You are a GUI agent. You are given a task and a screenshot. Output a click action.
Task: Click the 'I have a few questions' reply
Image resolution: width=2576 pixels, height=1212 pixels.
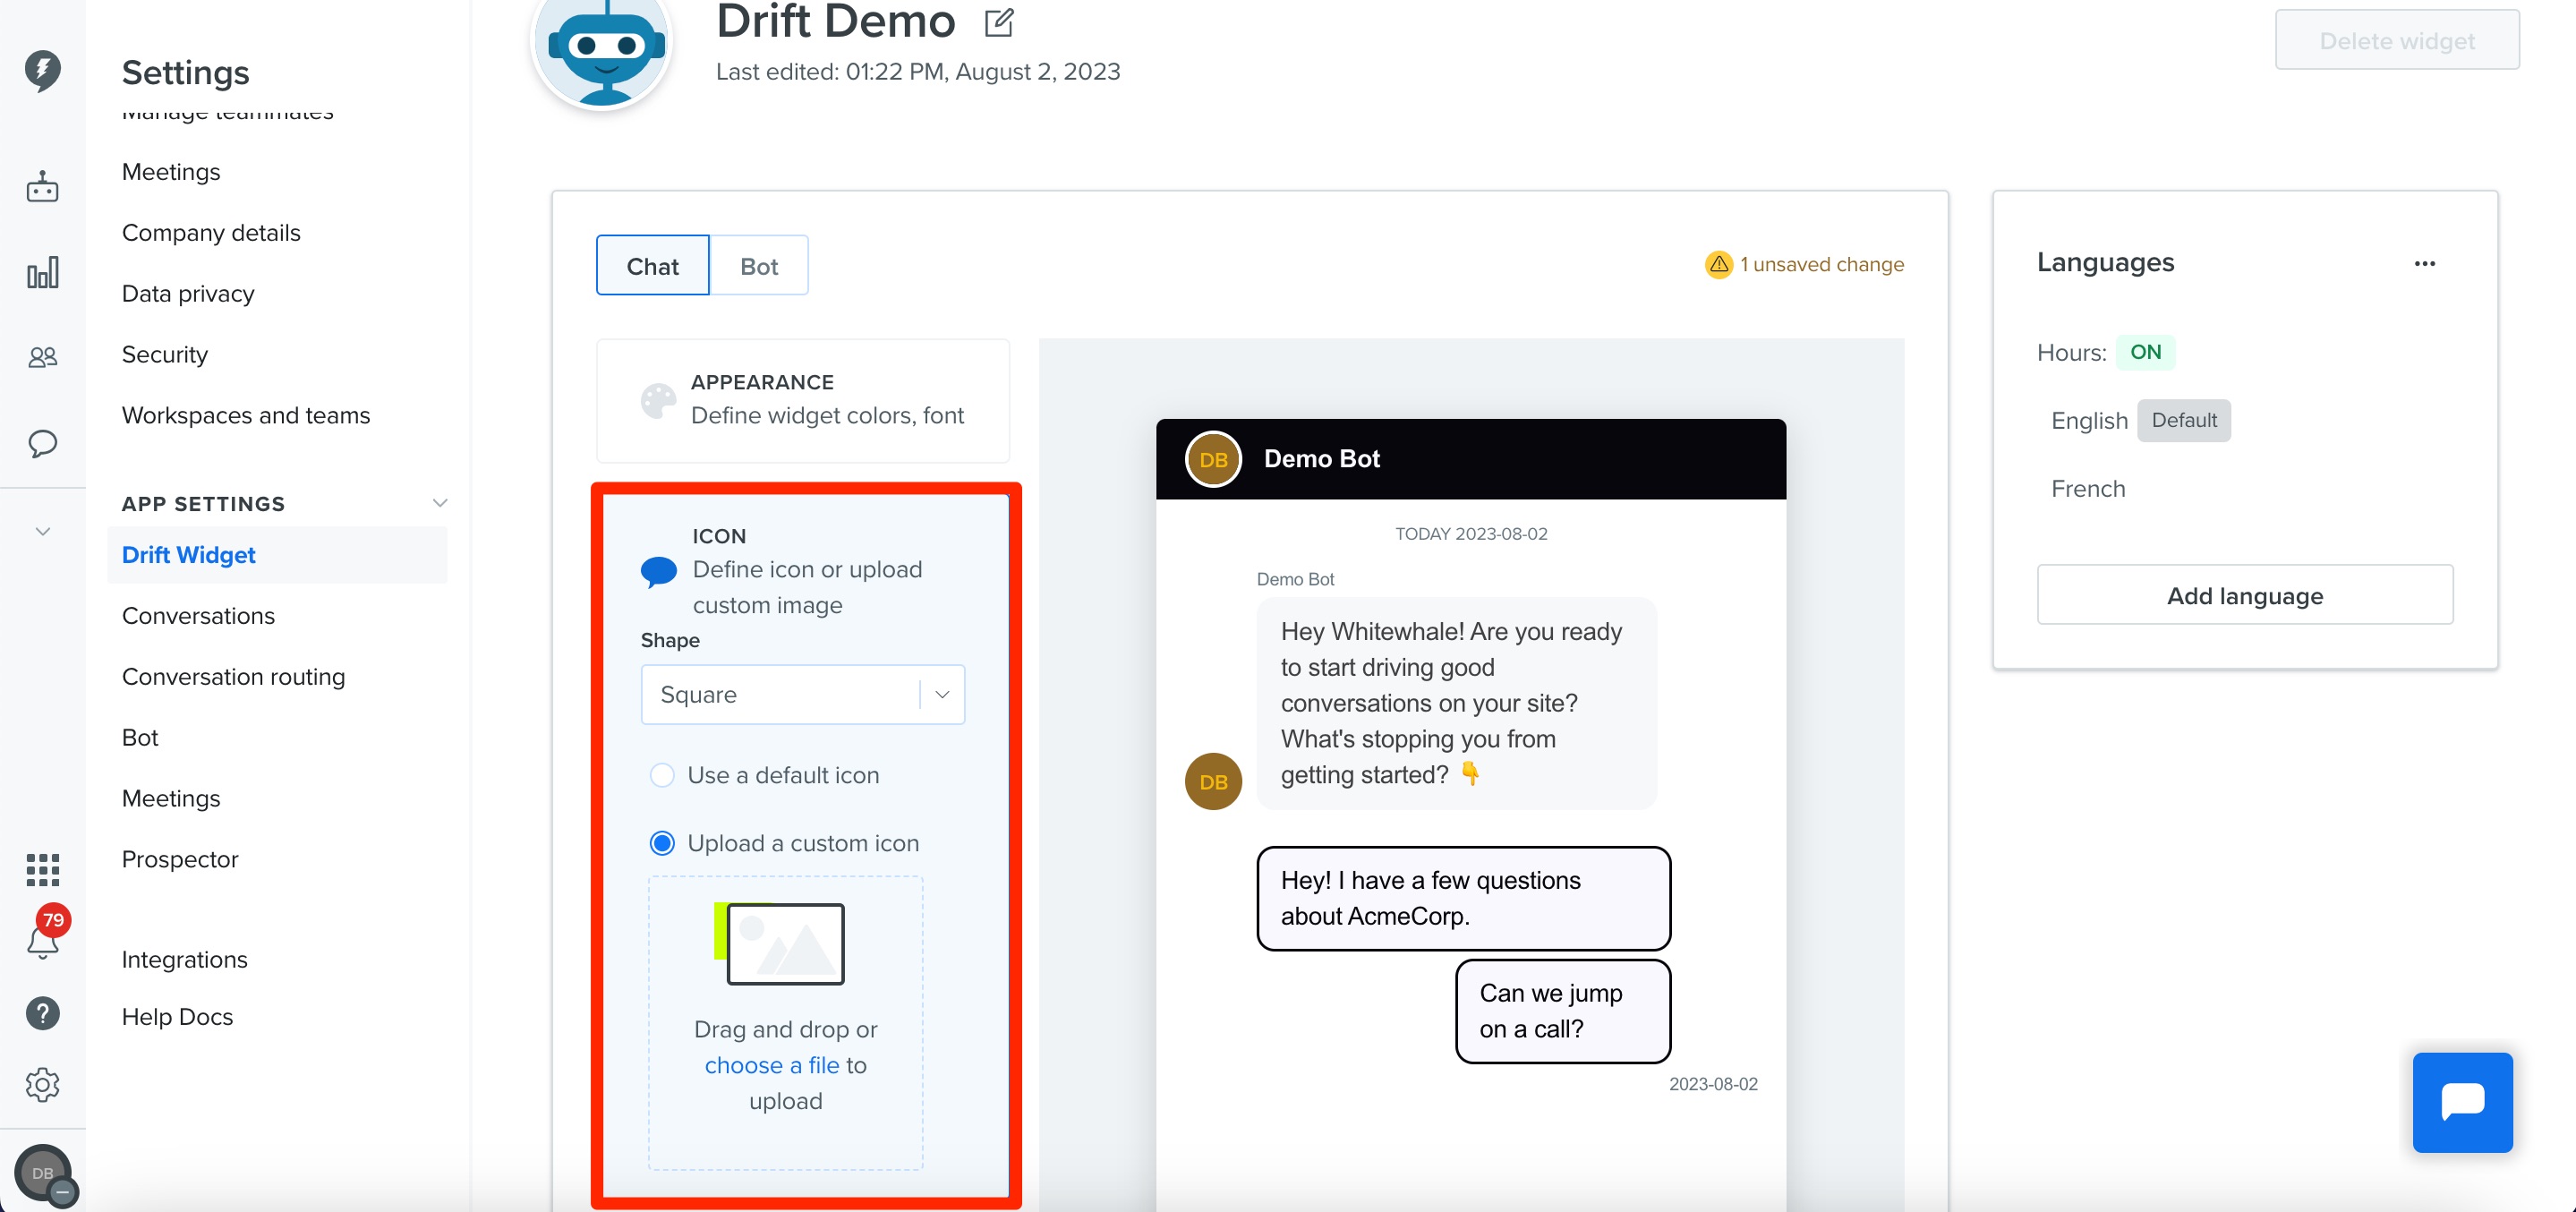pyautogui.click(x=1463, y=898)
